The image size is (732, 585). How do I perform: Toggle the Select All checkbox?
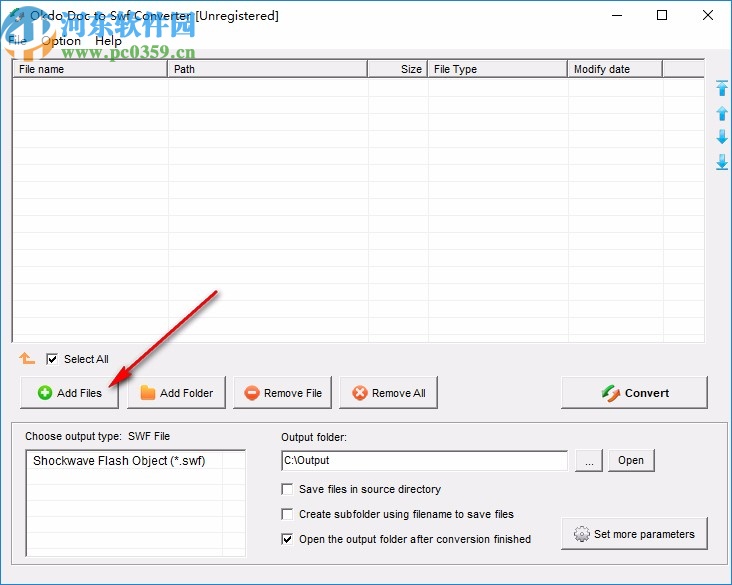tap(52, 359)
